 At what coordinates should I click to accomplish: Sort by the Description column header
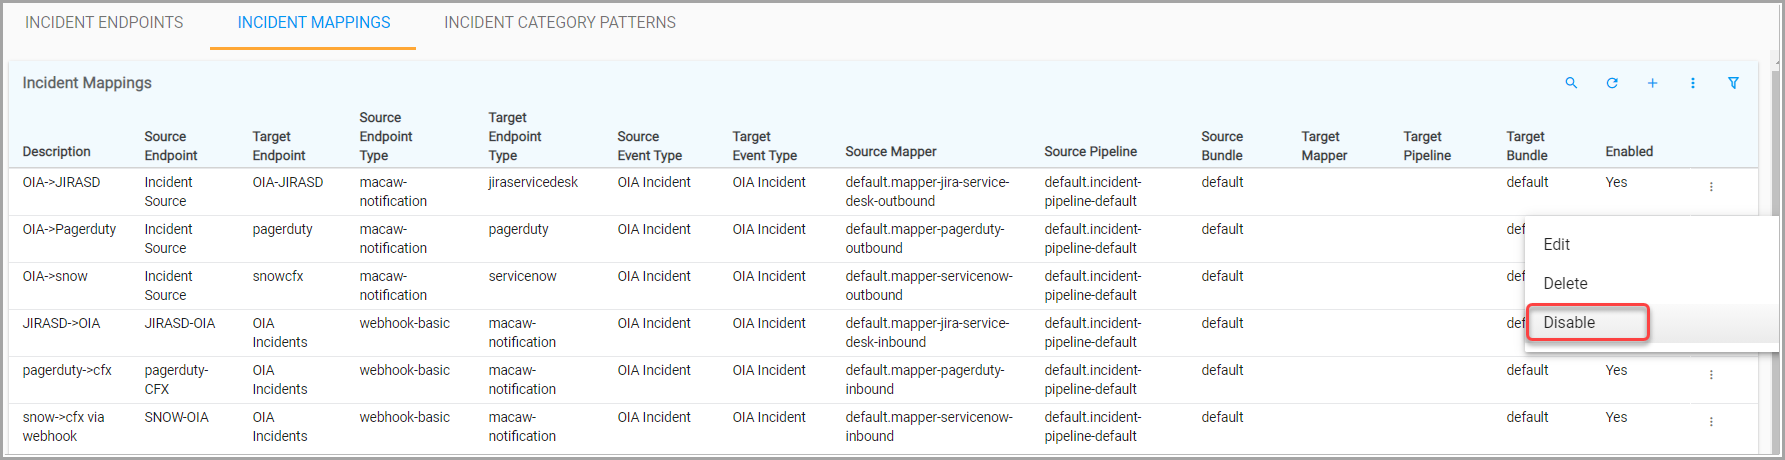click(x=57, y=151)
